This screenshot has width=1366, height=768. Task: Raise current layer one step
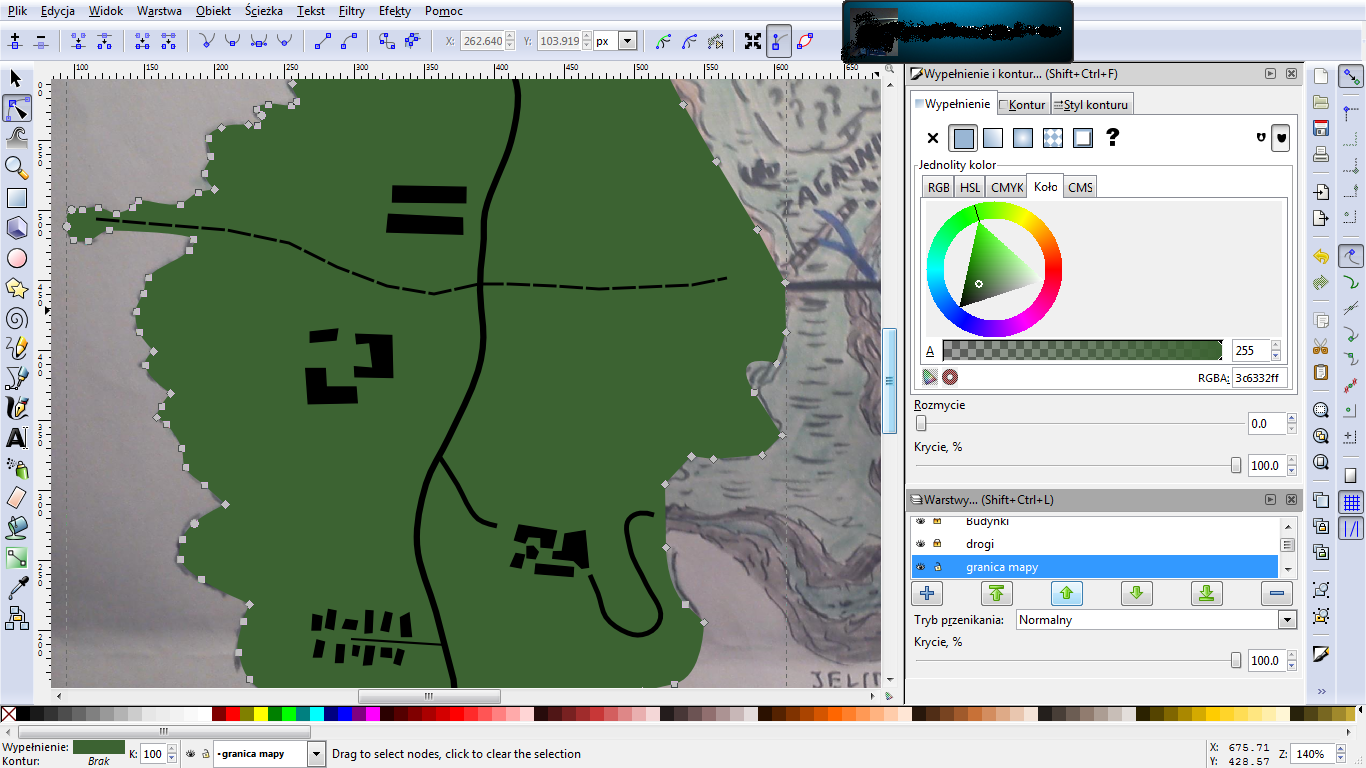1066,593
